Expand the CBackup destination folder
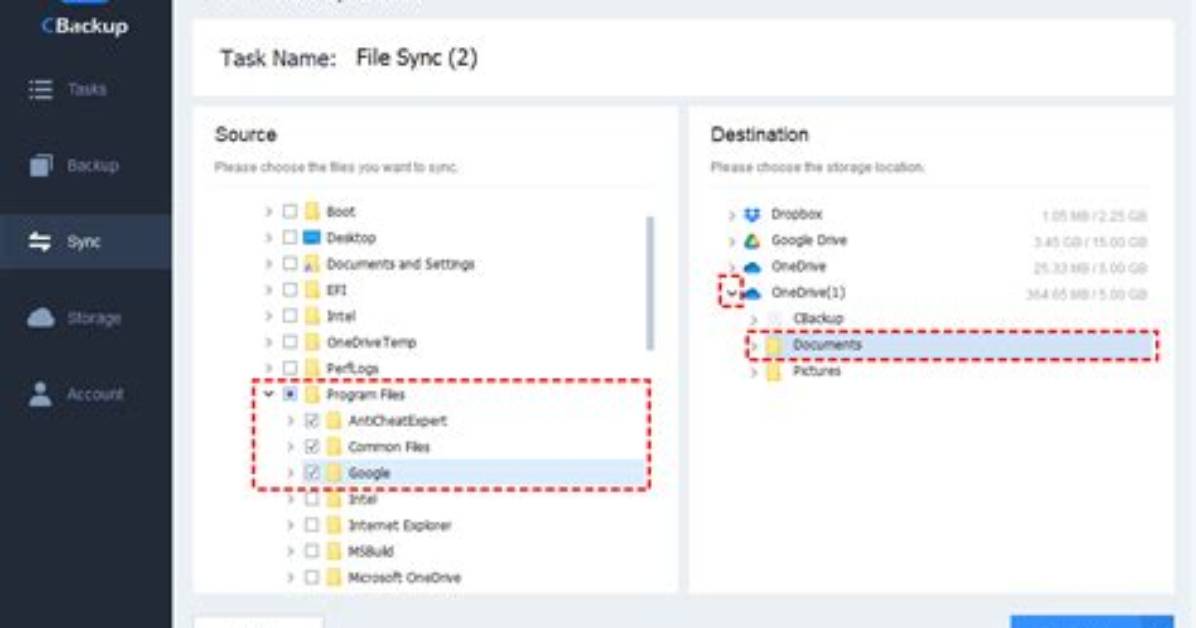The image size is (1196, 628). 754,319
